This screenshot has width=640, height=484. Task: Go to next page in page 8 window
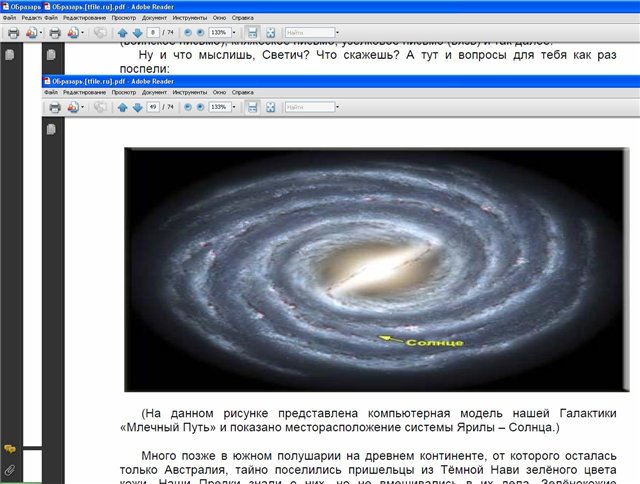(138, 33)
